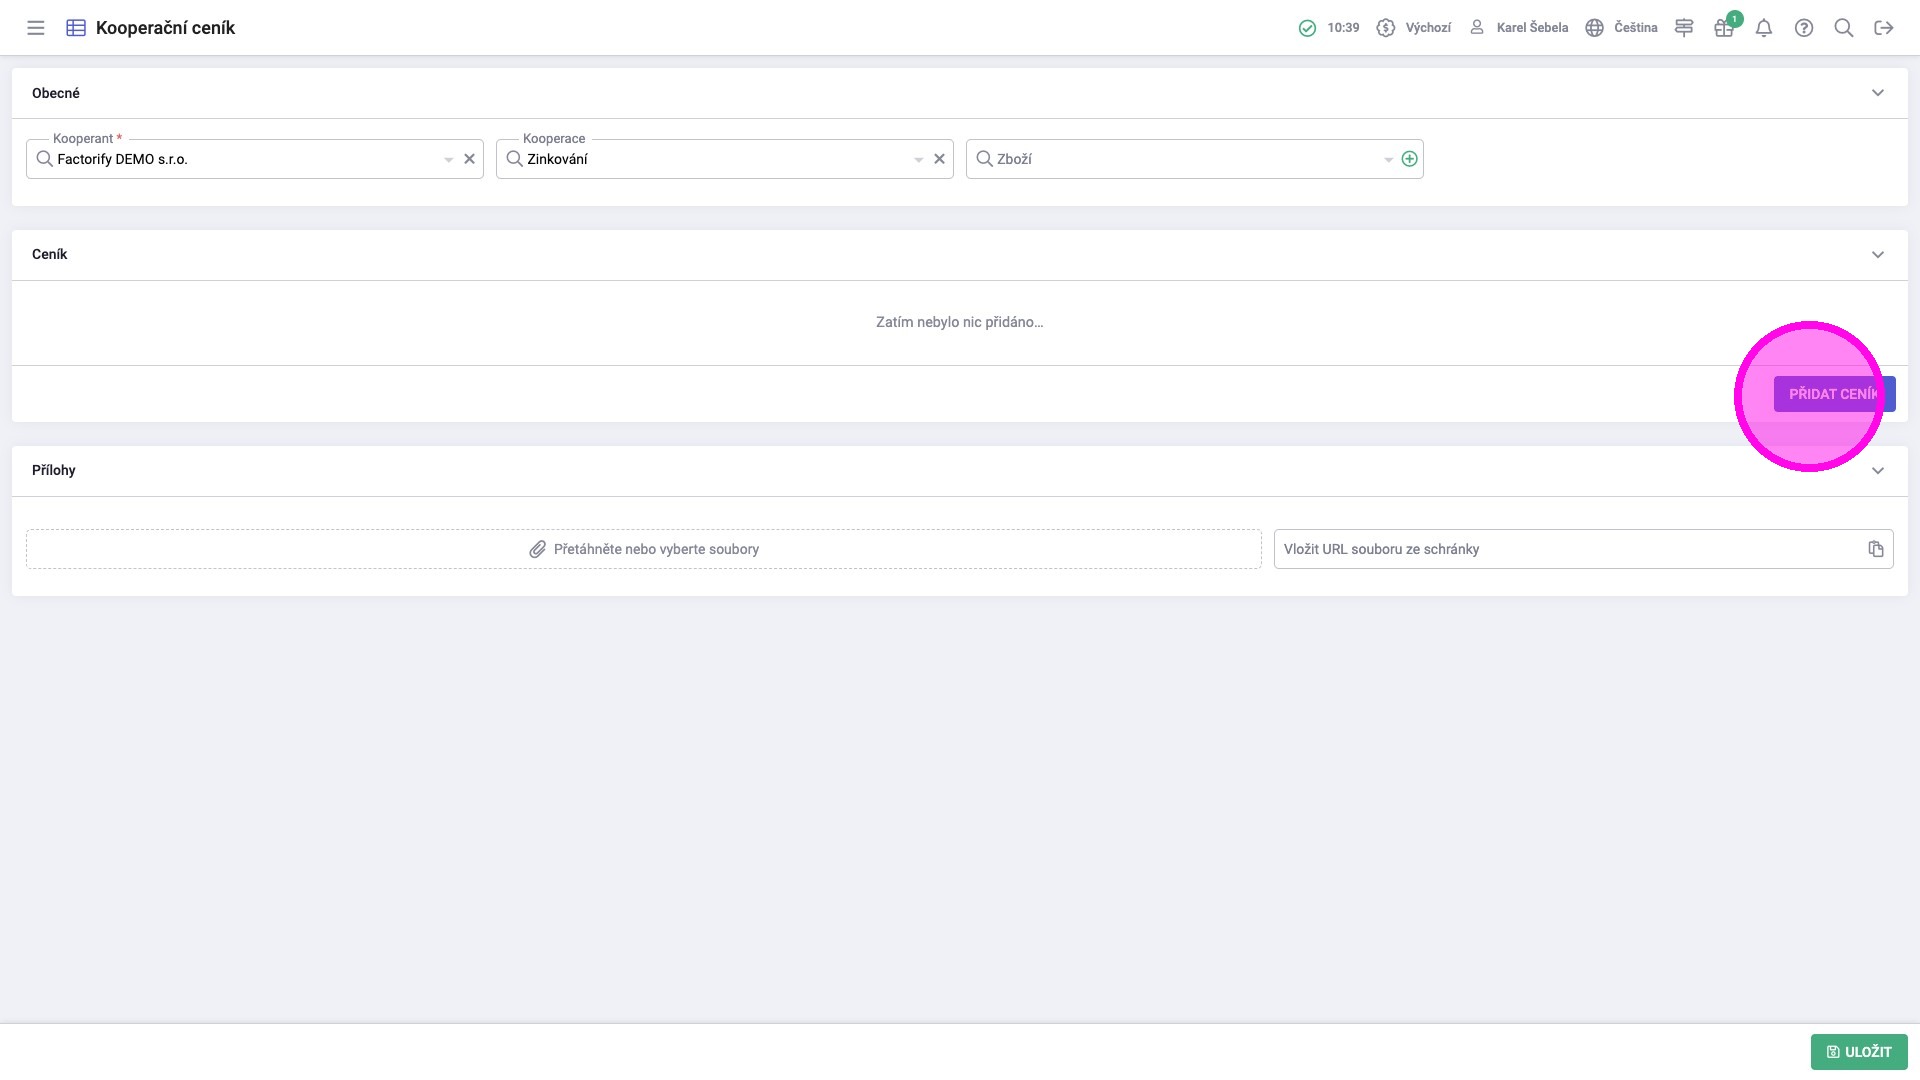Clear the Kooperace Zinkování value
1920x1080 pixels.
[939, 159]
